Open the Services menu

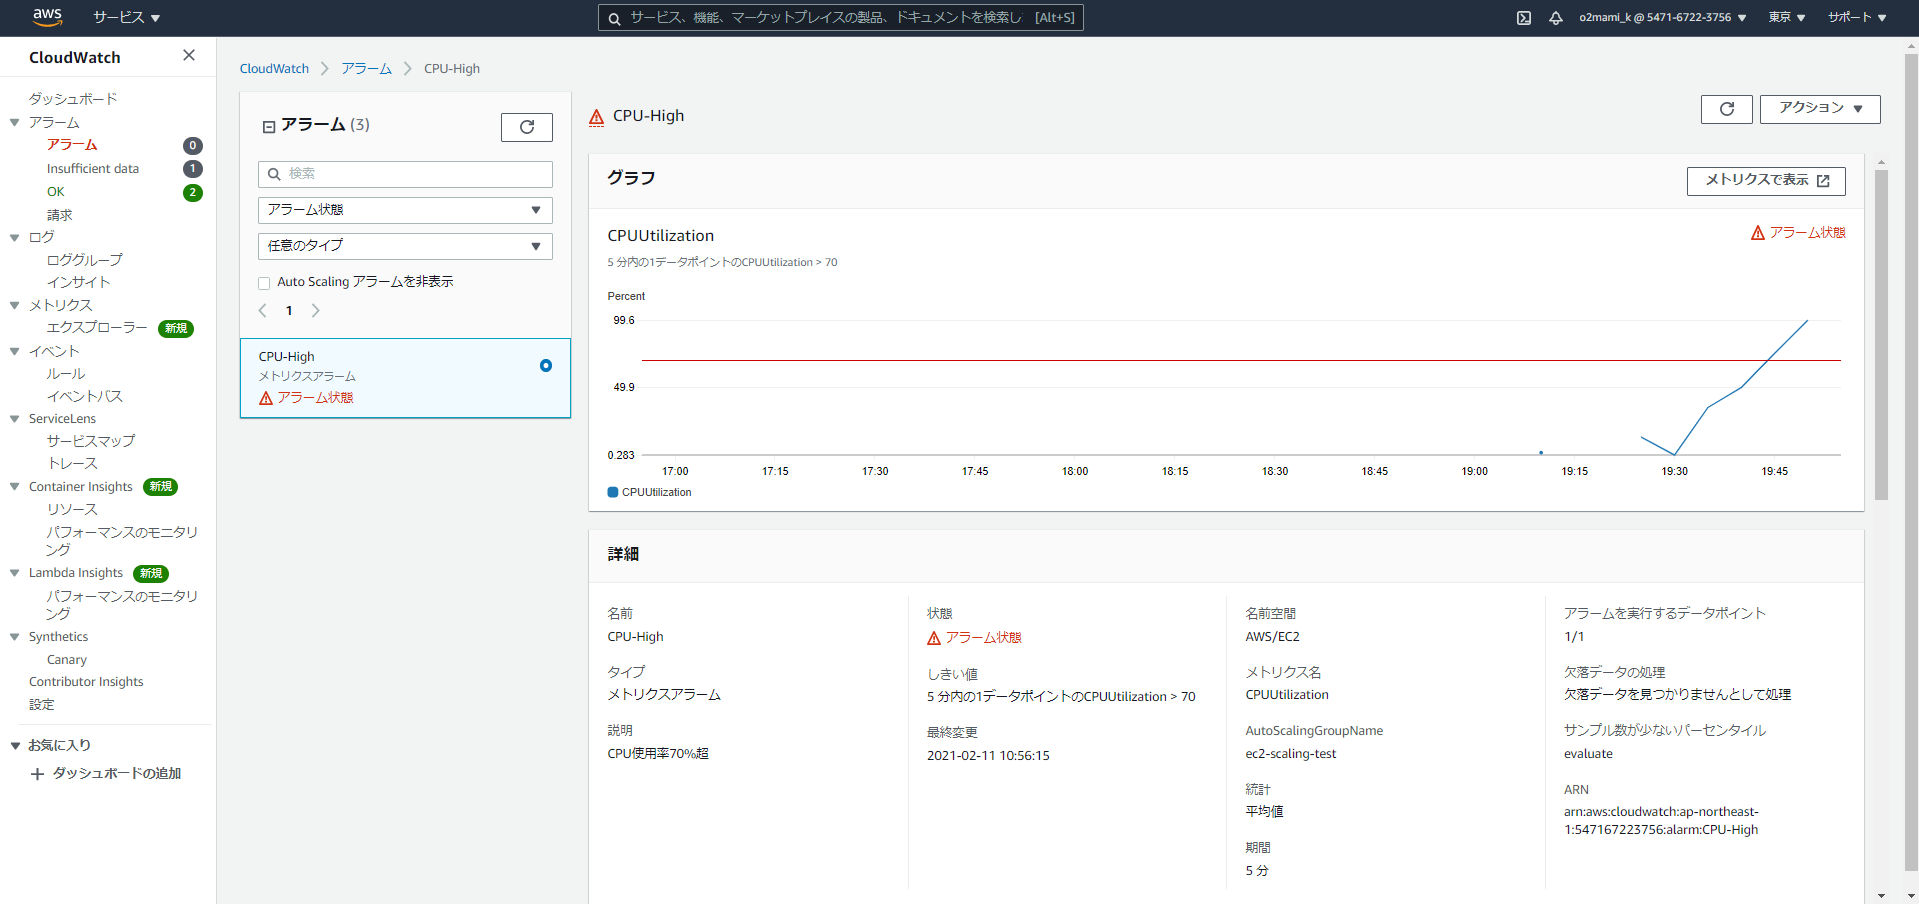pos(126,18)
